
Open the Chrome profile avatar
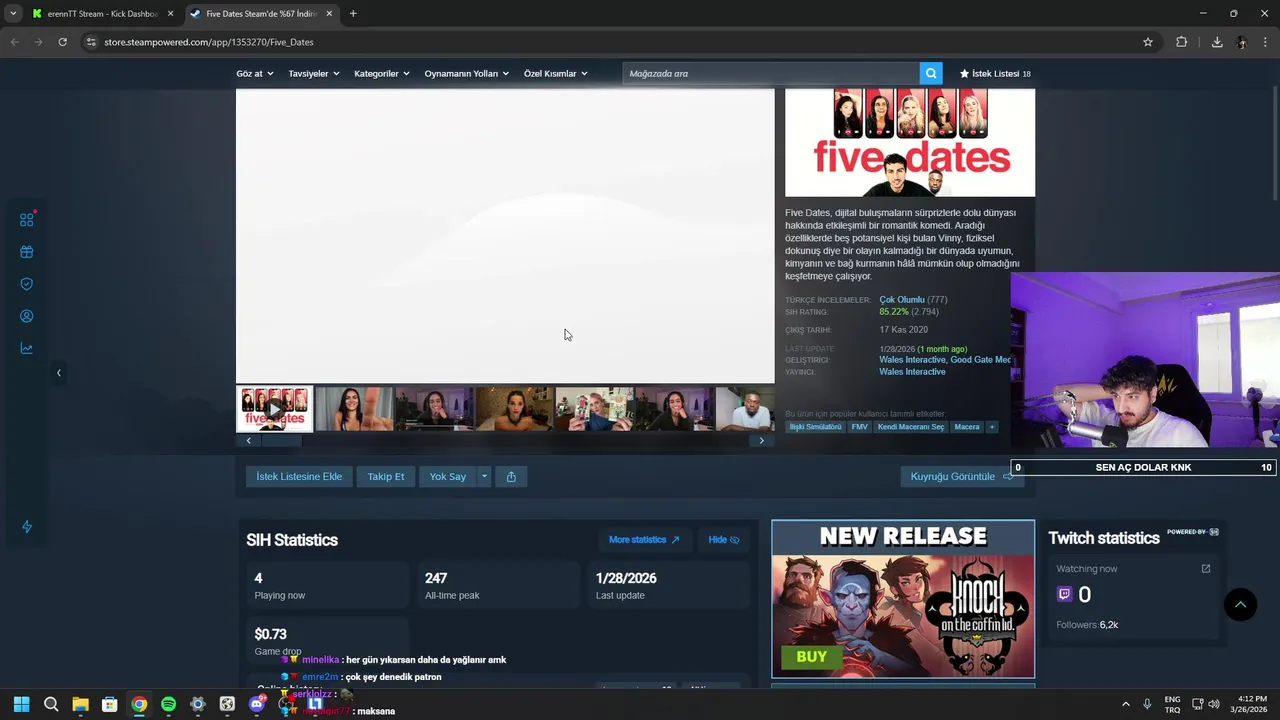point(1242,42)
